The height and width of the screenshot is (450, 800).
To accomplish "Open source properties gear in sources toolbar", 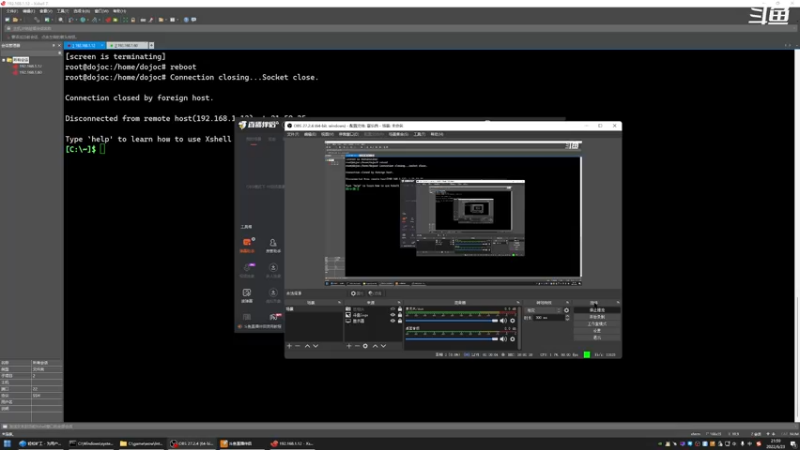I will tap(365, 346).
